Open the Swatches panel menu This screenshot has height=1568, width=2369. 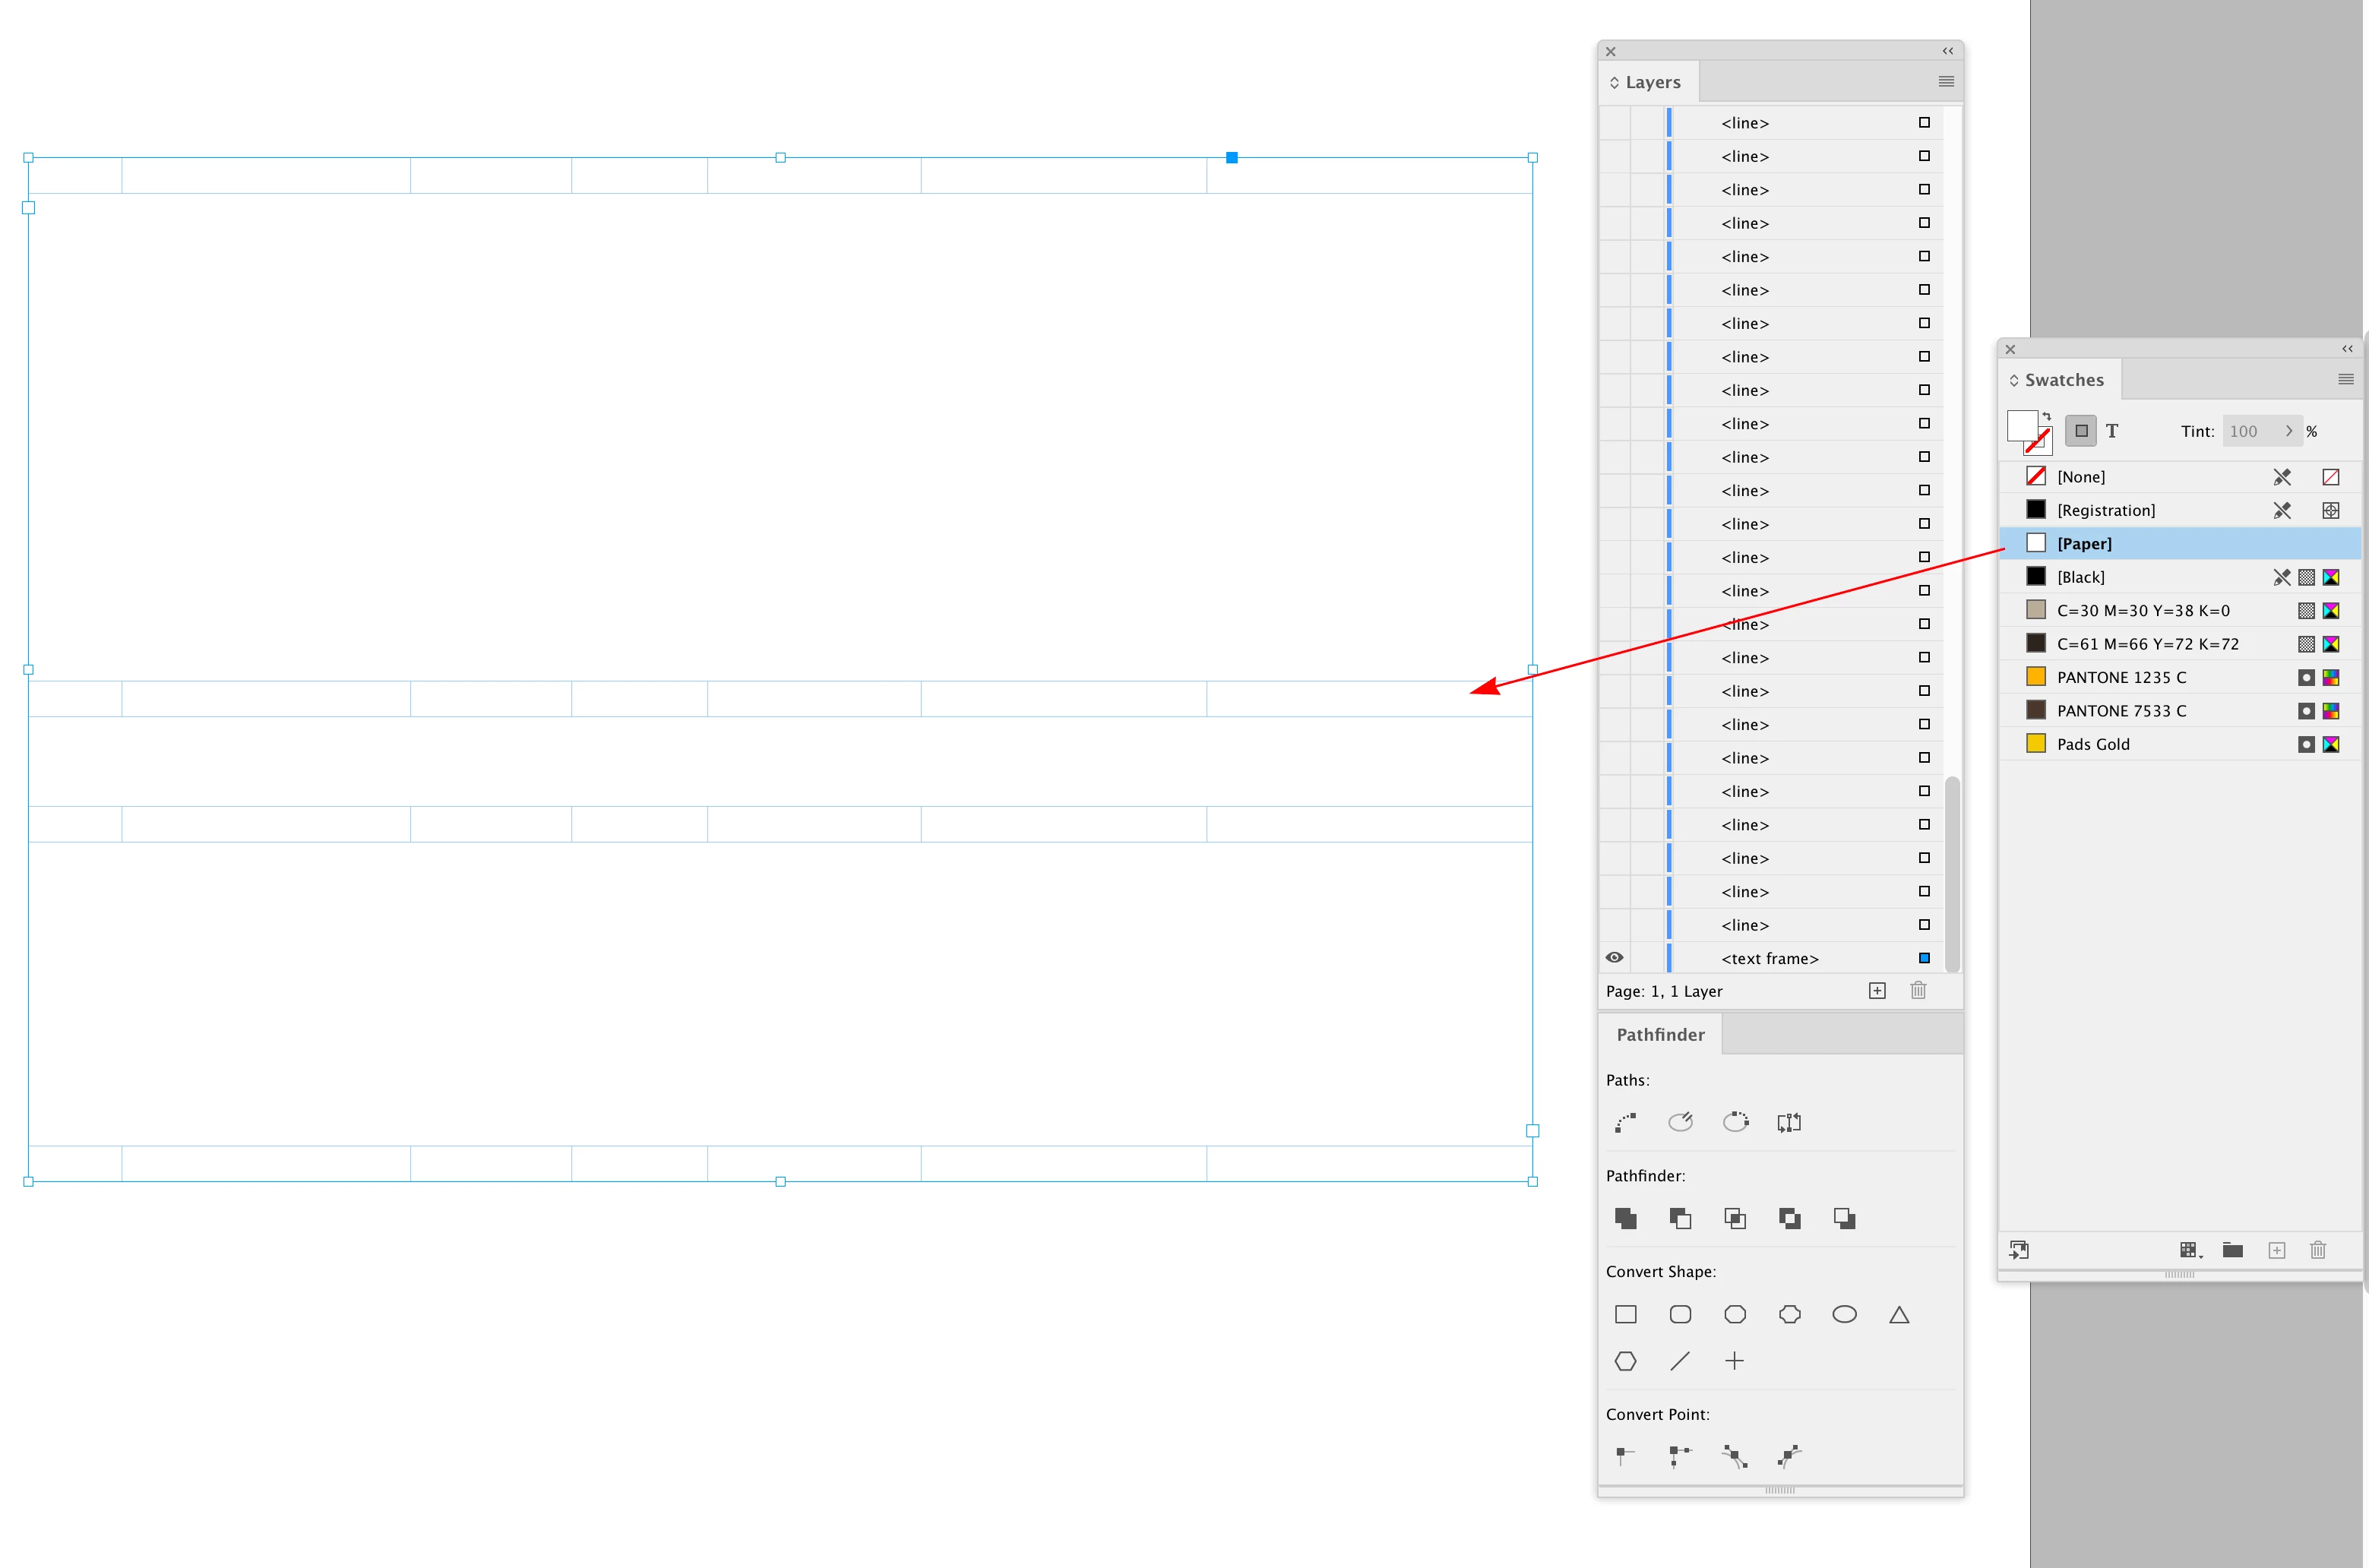pos(2345,379)
